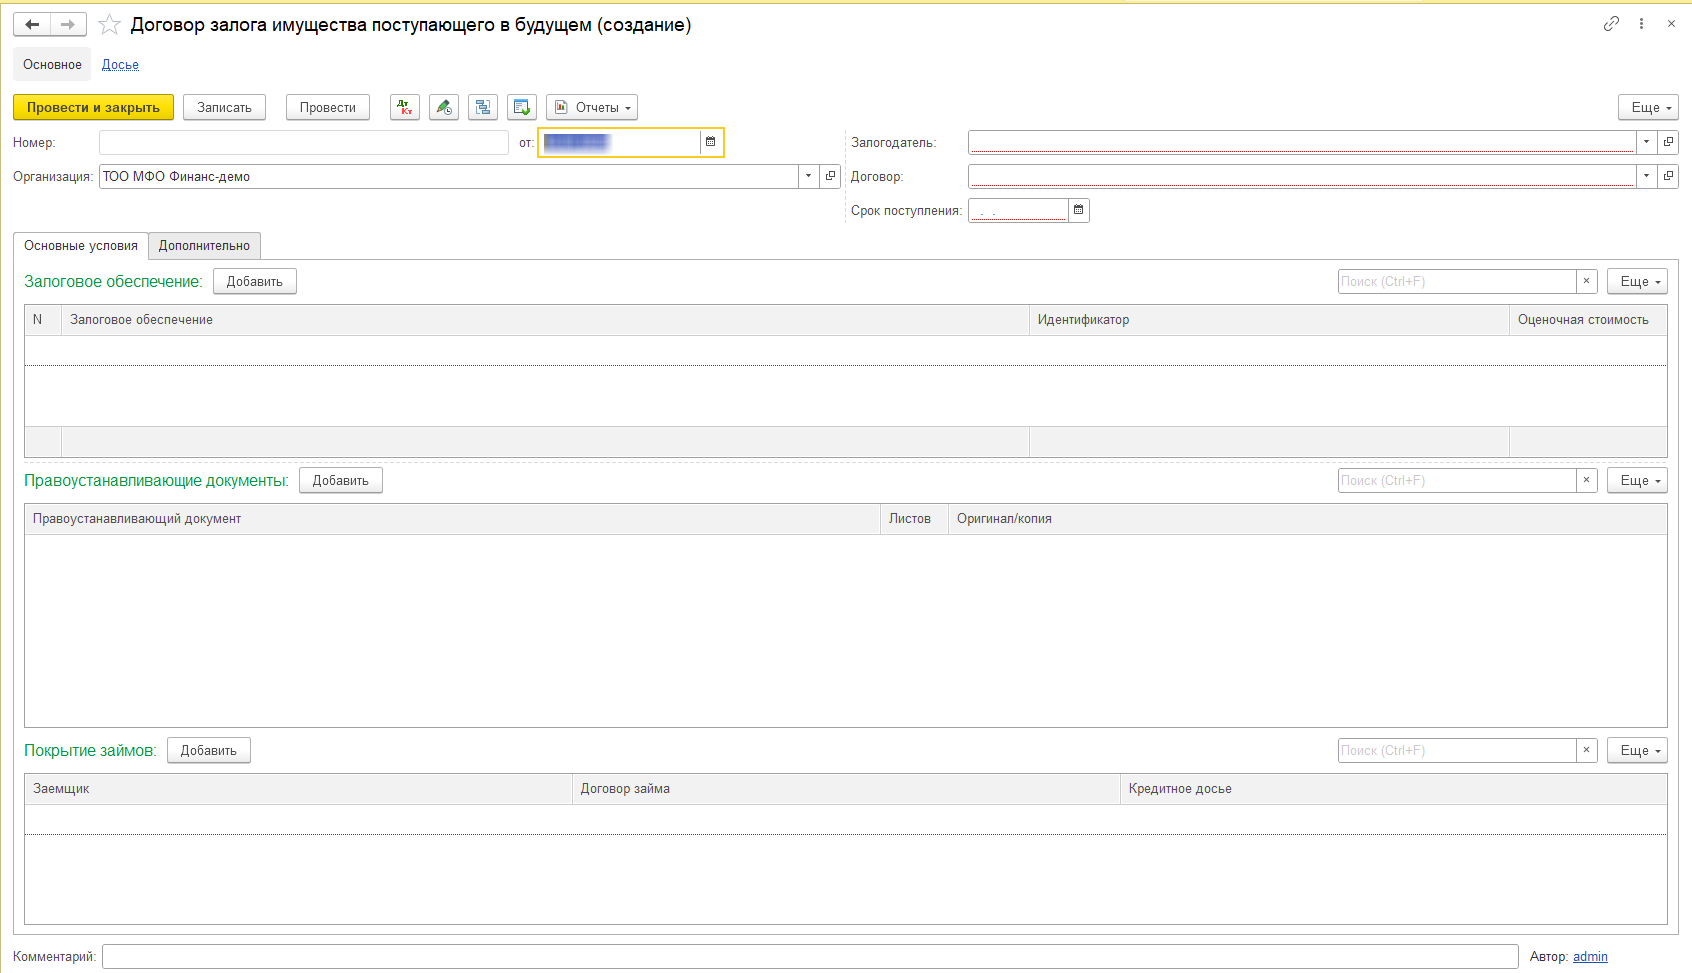Add form to favorites with star

coord(109,25)
